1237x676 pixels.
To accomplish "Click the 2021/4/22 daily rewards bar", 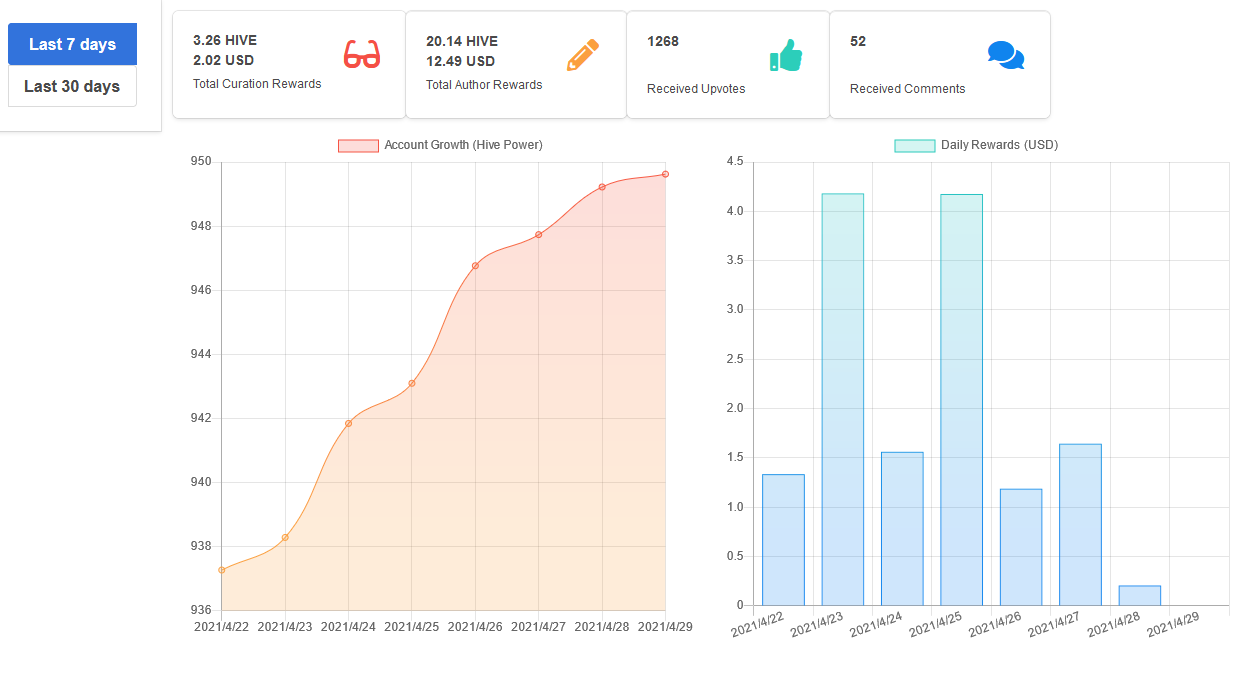I will tap(783, 539).
